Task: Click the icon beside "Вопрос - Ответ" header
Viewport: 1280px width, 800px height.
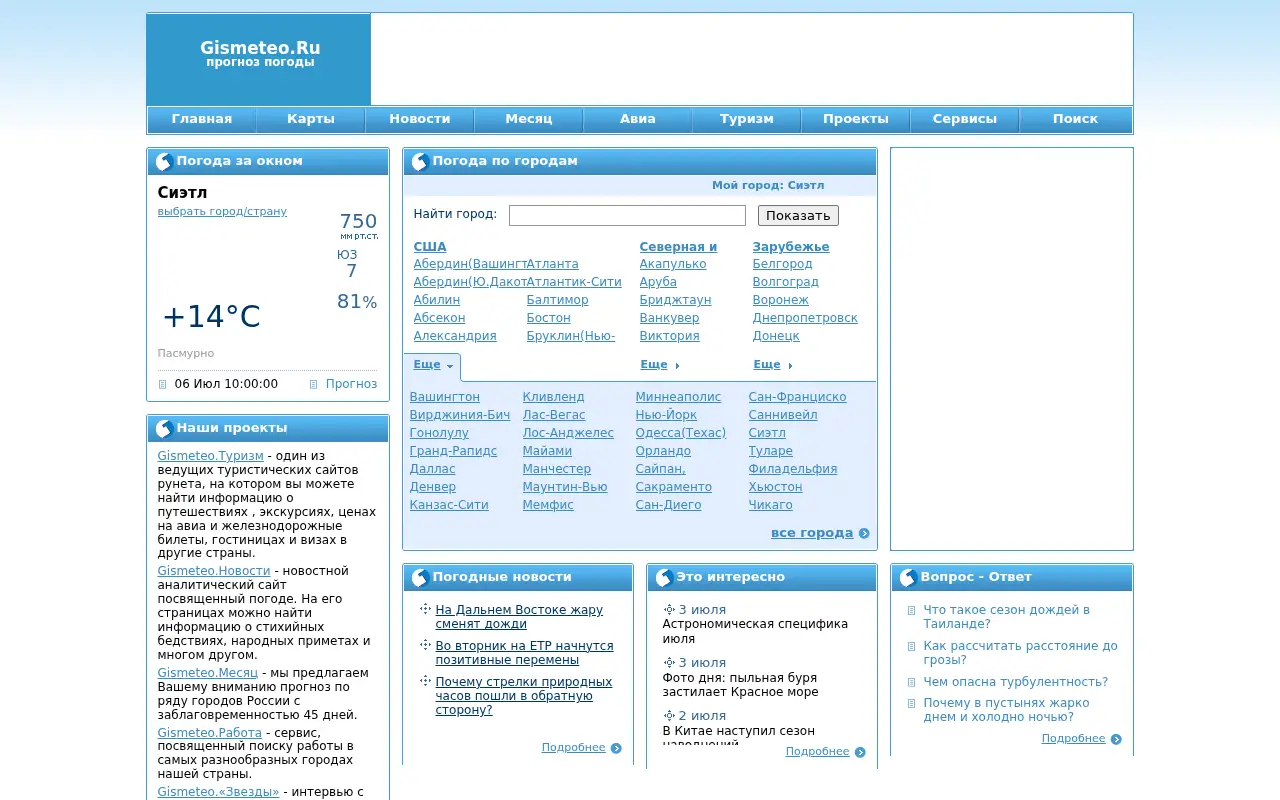Action: tap(908, 578)
